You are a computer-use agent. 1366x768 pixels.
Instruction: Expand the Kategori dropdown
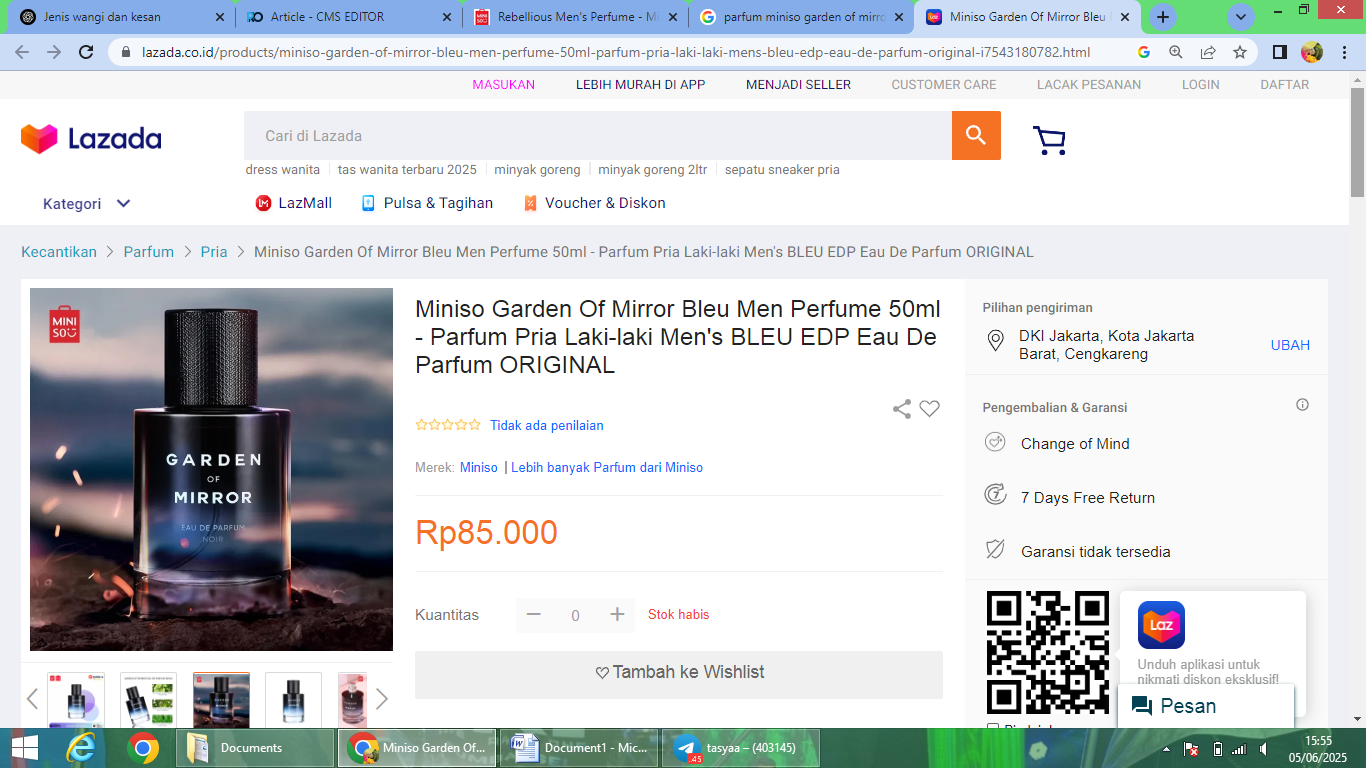[87, 204]
